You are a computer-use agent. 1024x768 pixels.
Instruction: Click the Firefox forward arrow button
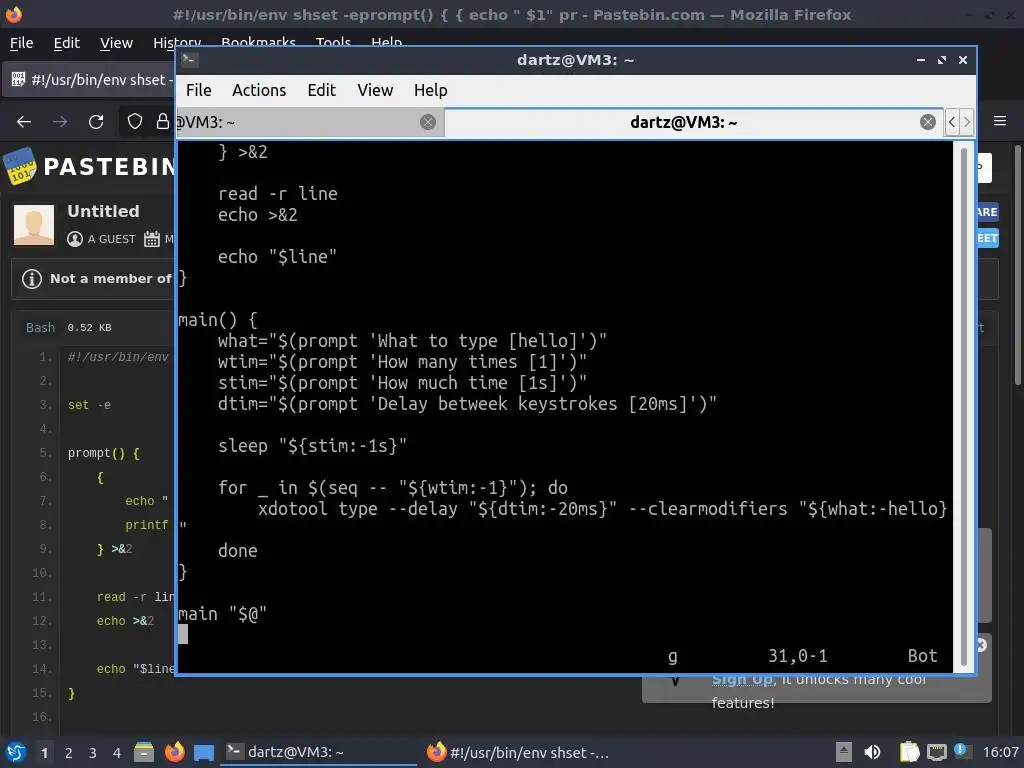pos(60,121)
